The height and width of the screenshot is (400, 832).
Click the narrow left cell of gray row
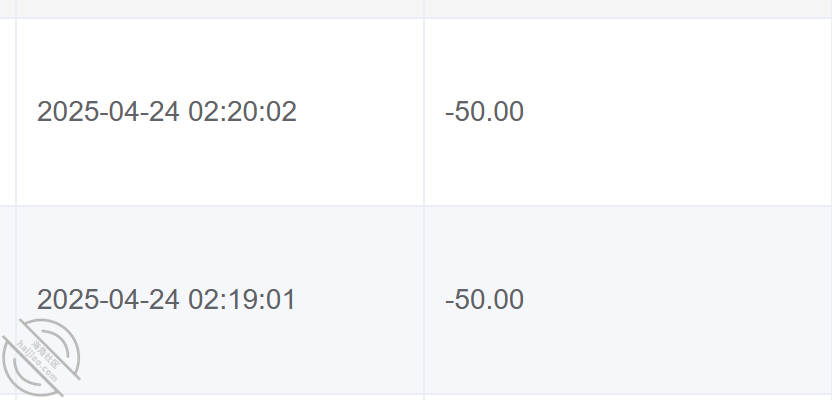click(7, 300)
